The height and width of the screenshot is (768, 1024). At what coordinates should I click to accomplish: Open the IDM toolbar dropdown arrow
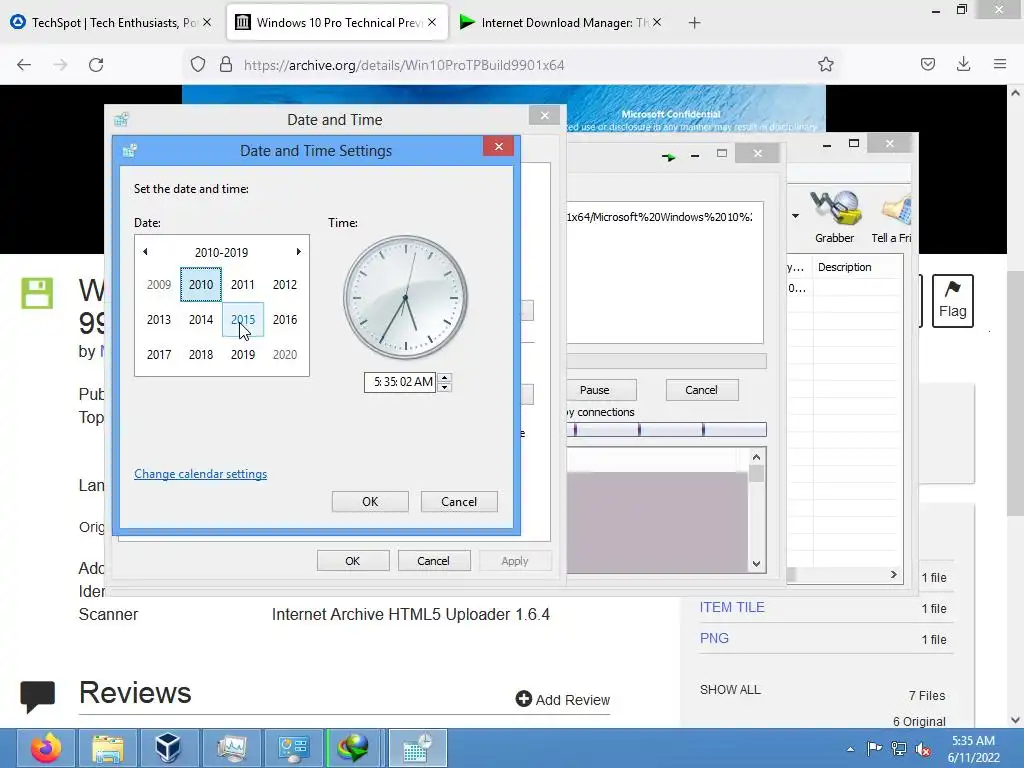point(795,216)
